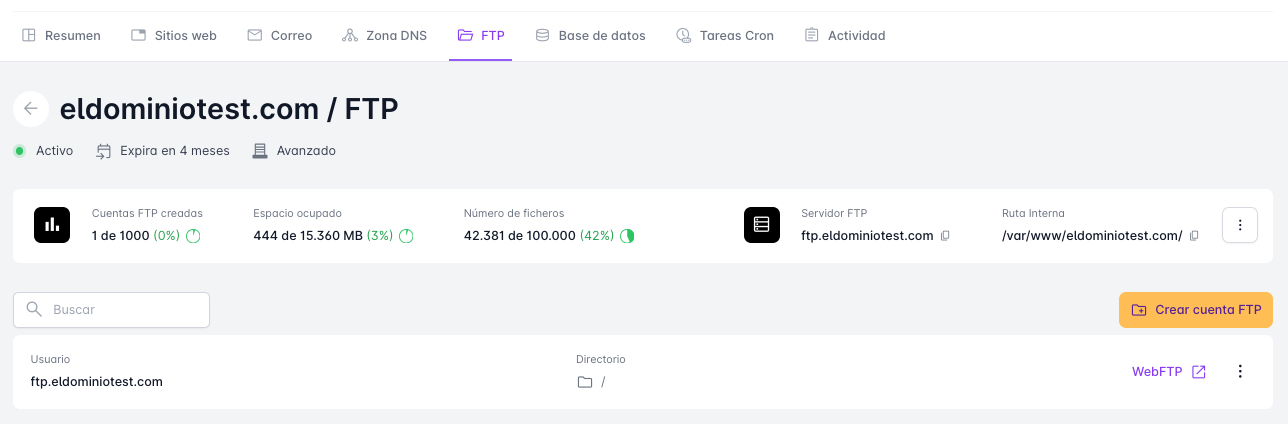Open options menu for ftp.eldominiotest.com account
Screen dimensions: 1288x424
coord(1240,372)
